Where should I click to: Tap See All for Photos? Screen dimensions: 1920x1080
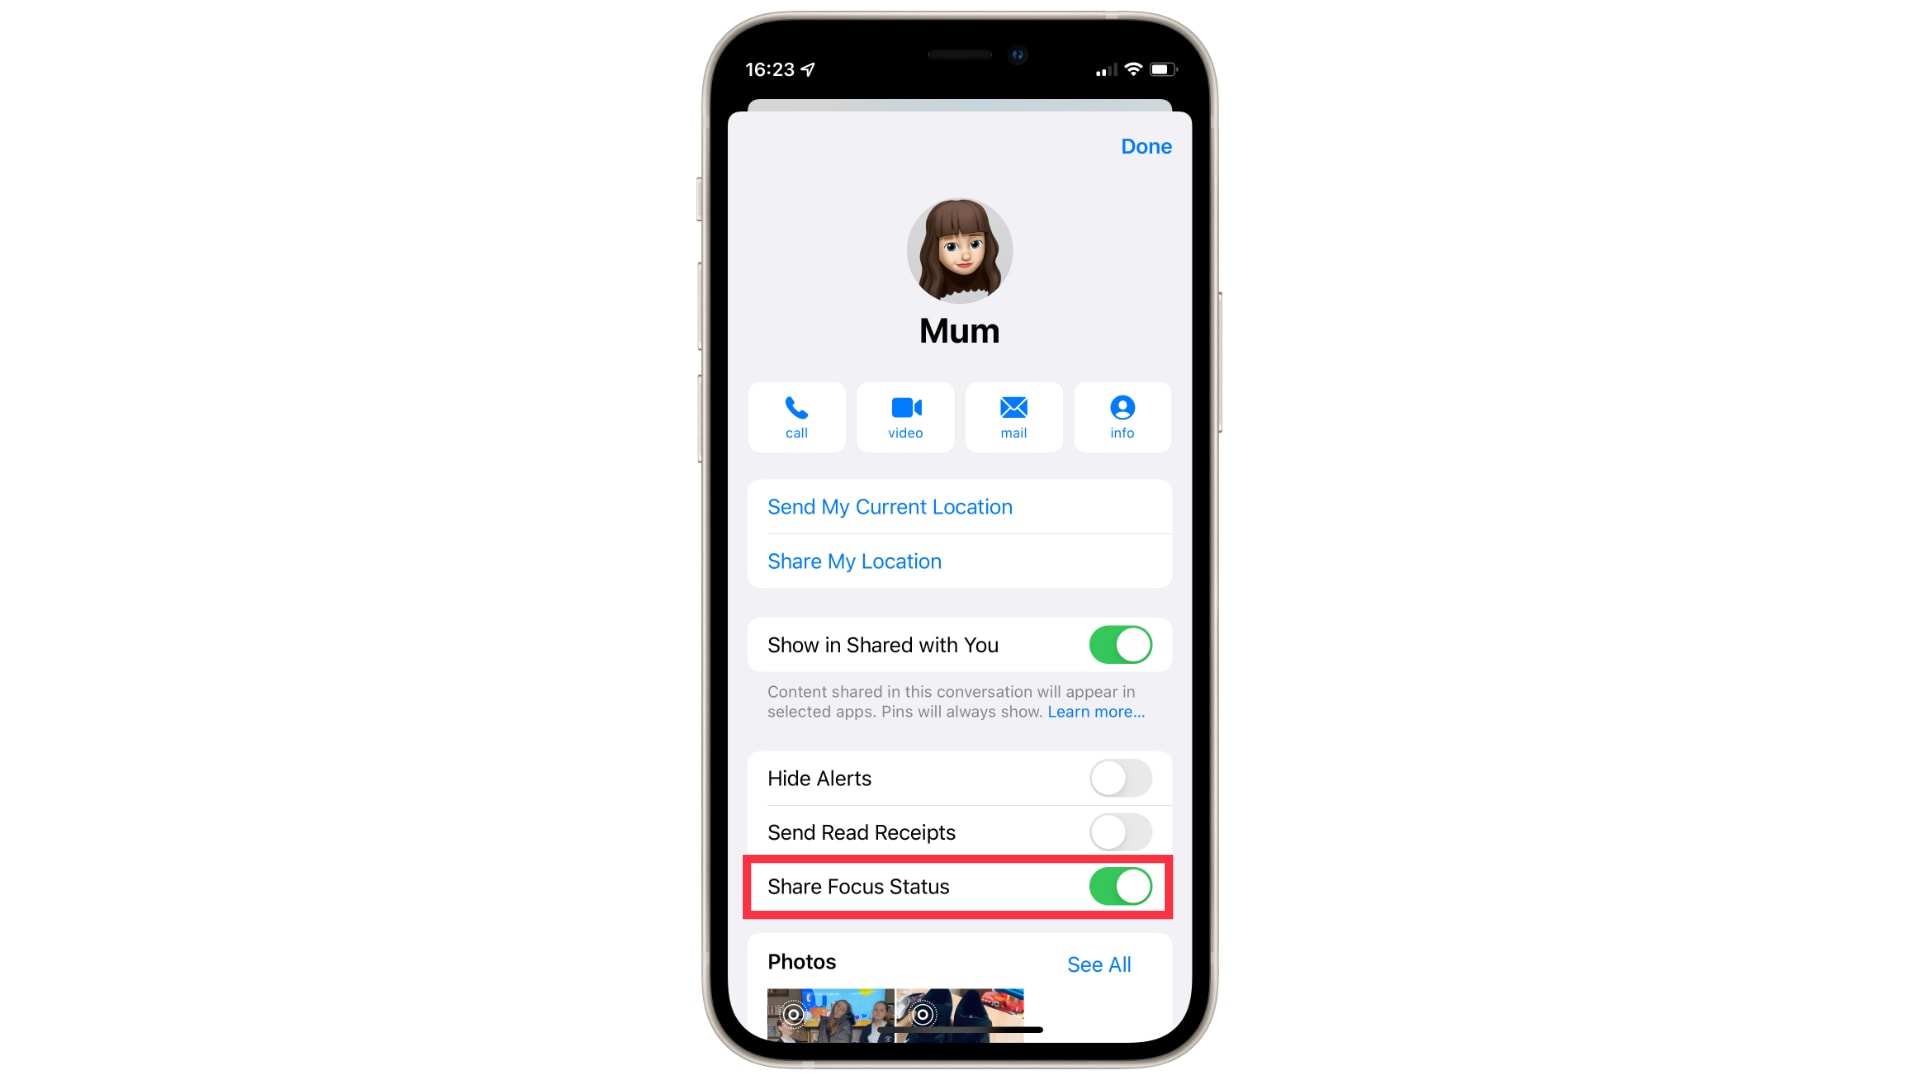click(x=1098, y=964)
